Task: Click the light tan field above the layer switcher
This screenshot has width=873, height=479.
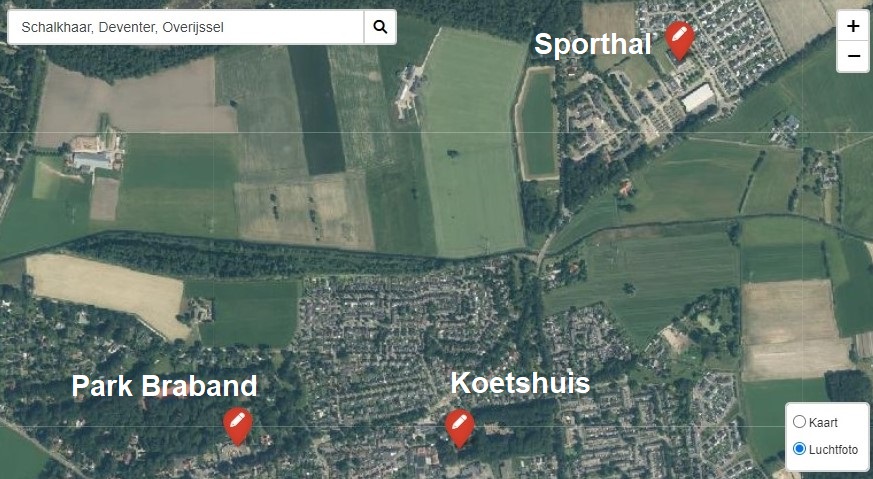Action: [793, 330]
